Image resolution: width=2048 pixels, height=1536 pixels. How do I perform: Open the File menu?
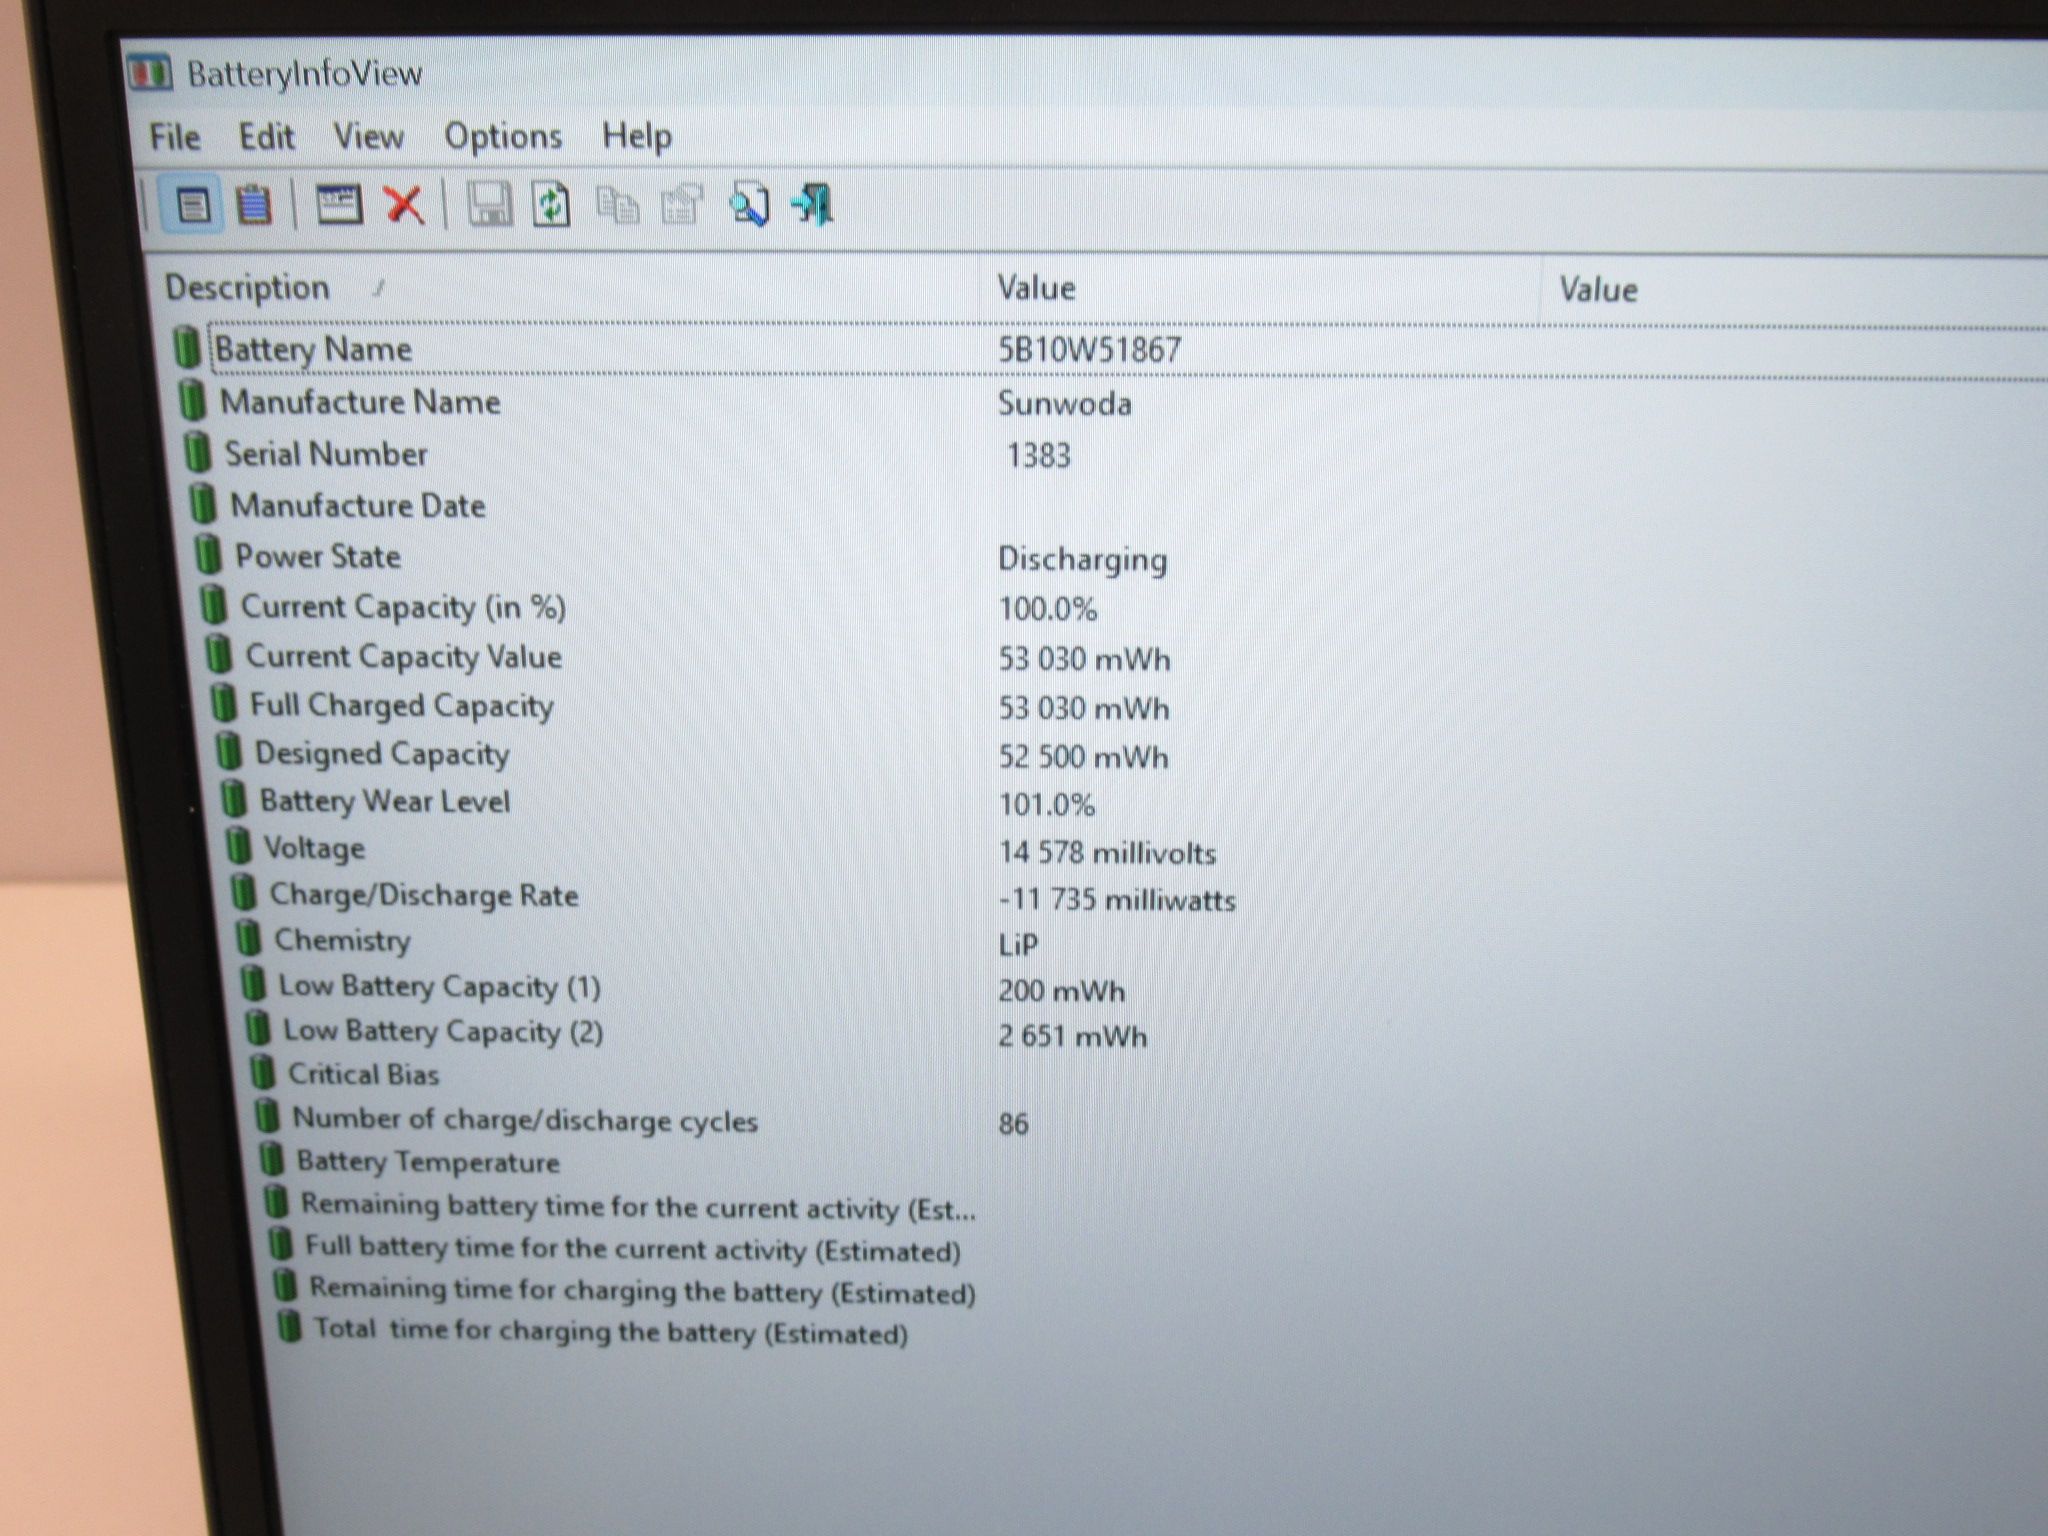175,137
